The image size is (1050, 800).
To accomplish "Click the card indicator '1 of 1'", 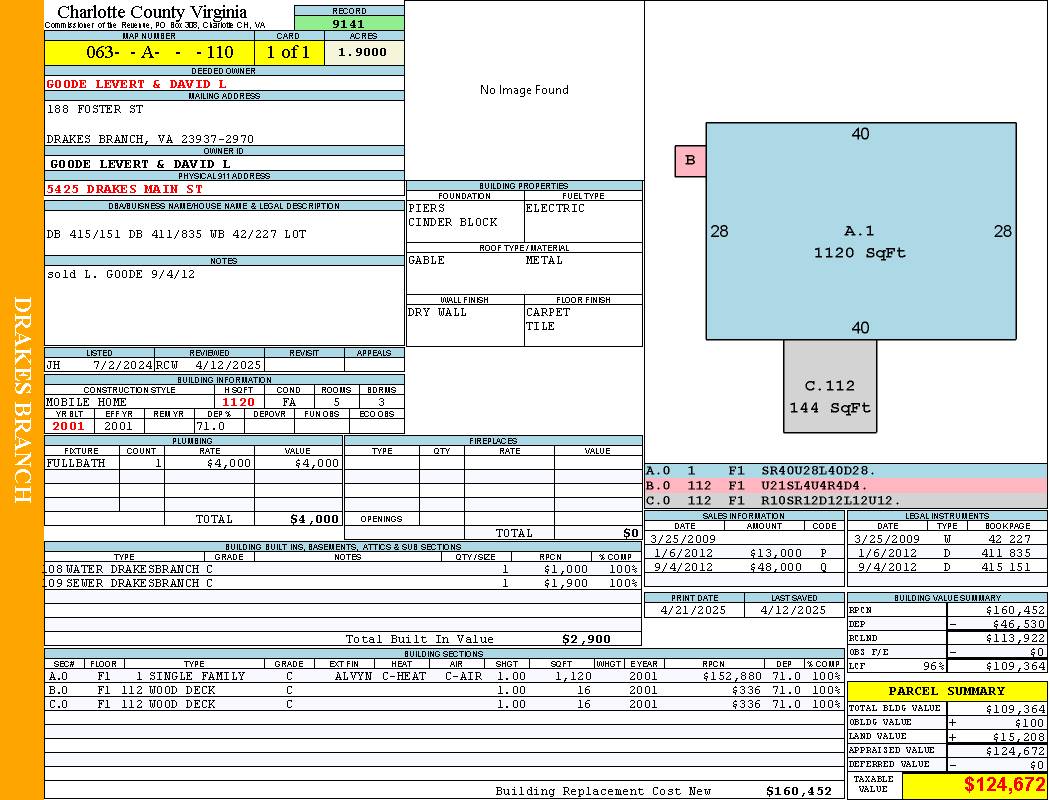I will pos(289,53).
